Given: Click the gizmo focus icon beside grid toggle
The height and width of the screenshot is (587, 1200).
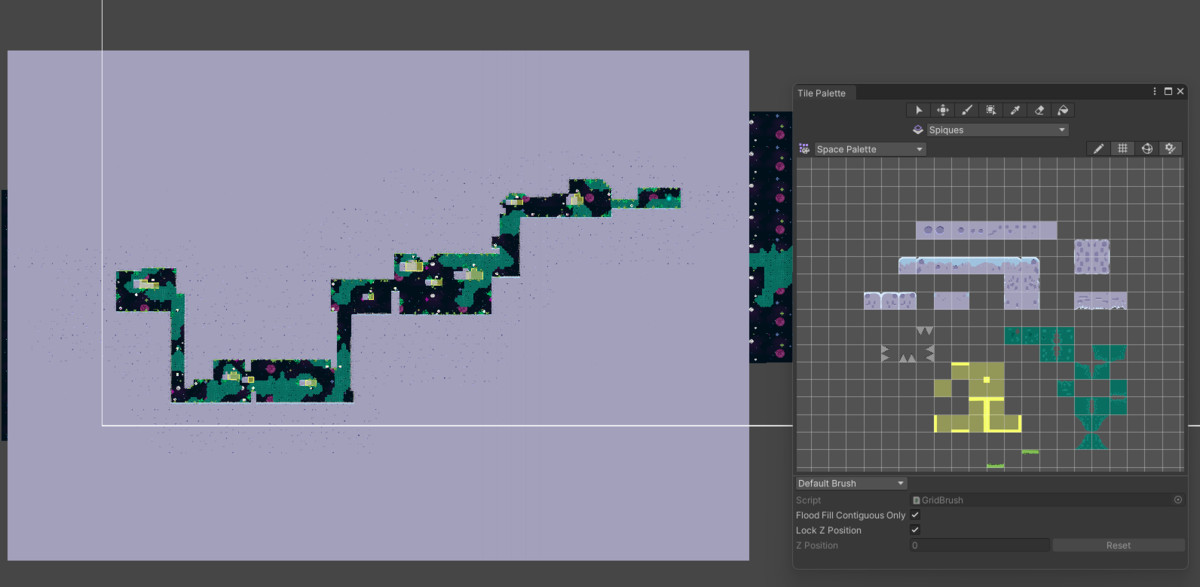Looking at the screenshot, I should tap(1146, 148).
